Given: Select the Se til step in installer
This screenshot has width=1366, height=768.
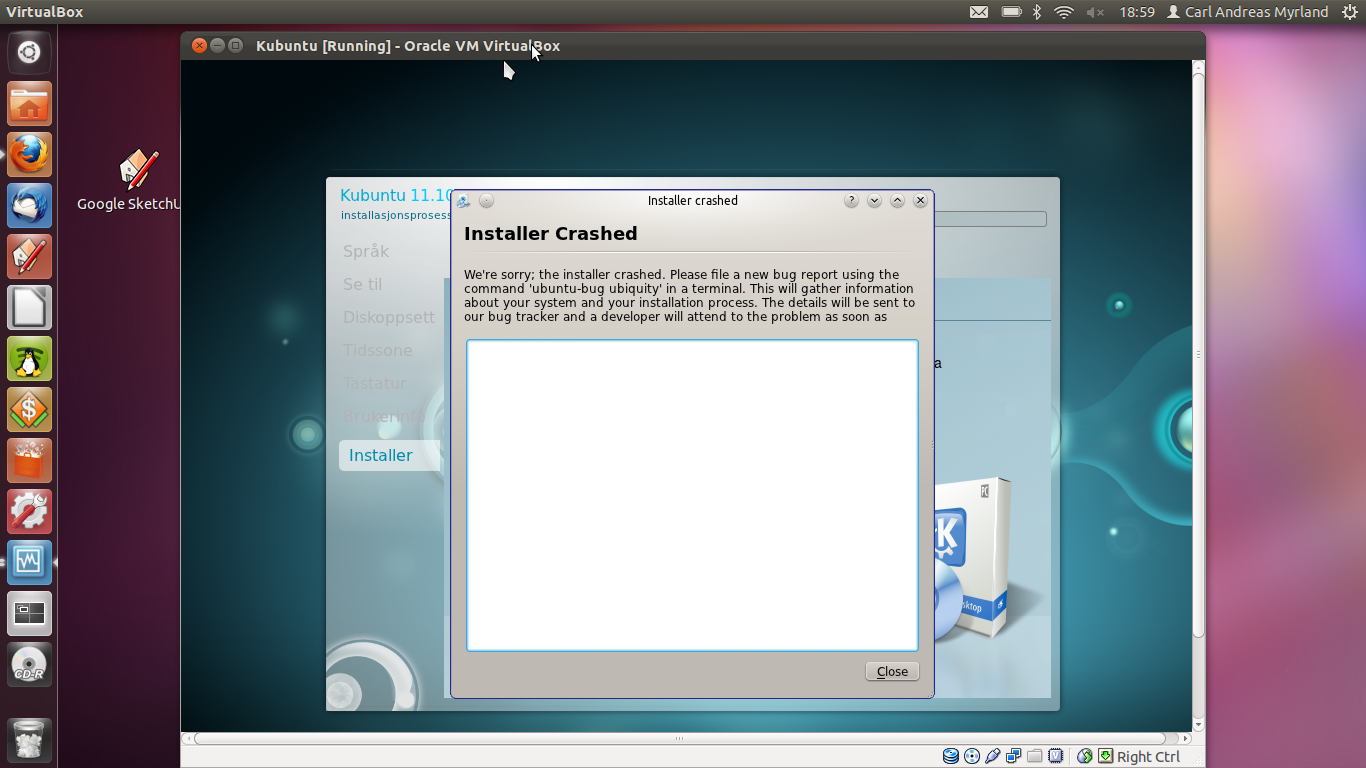Looking at the screenshot, I should click(x=362, y=284).
